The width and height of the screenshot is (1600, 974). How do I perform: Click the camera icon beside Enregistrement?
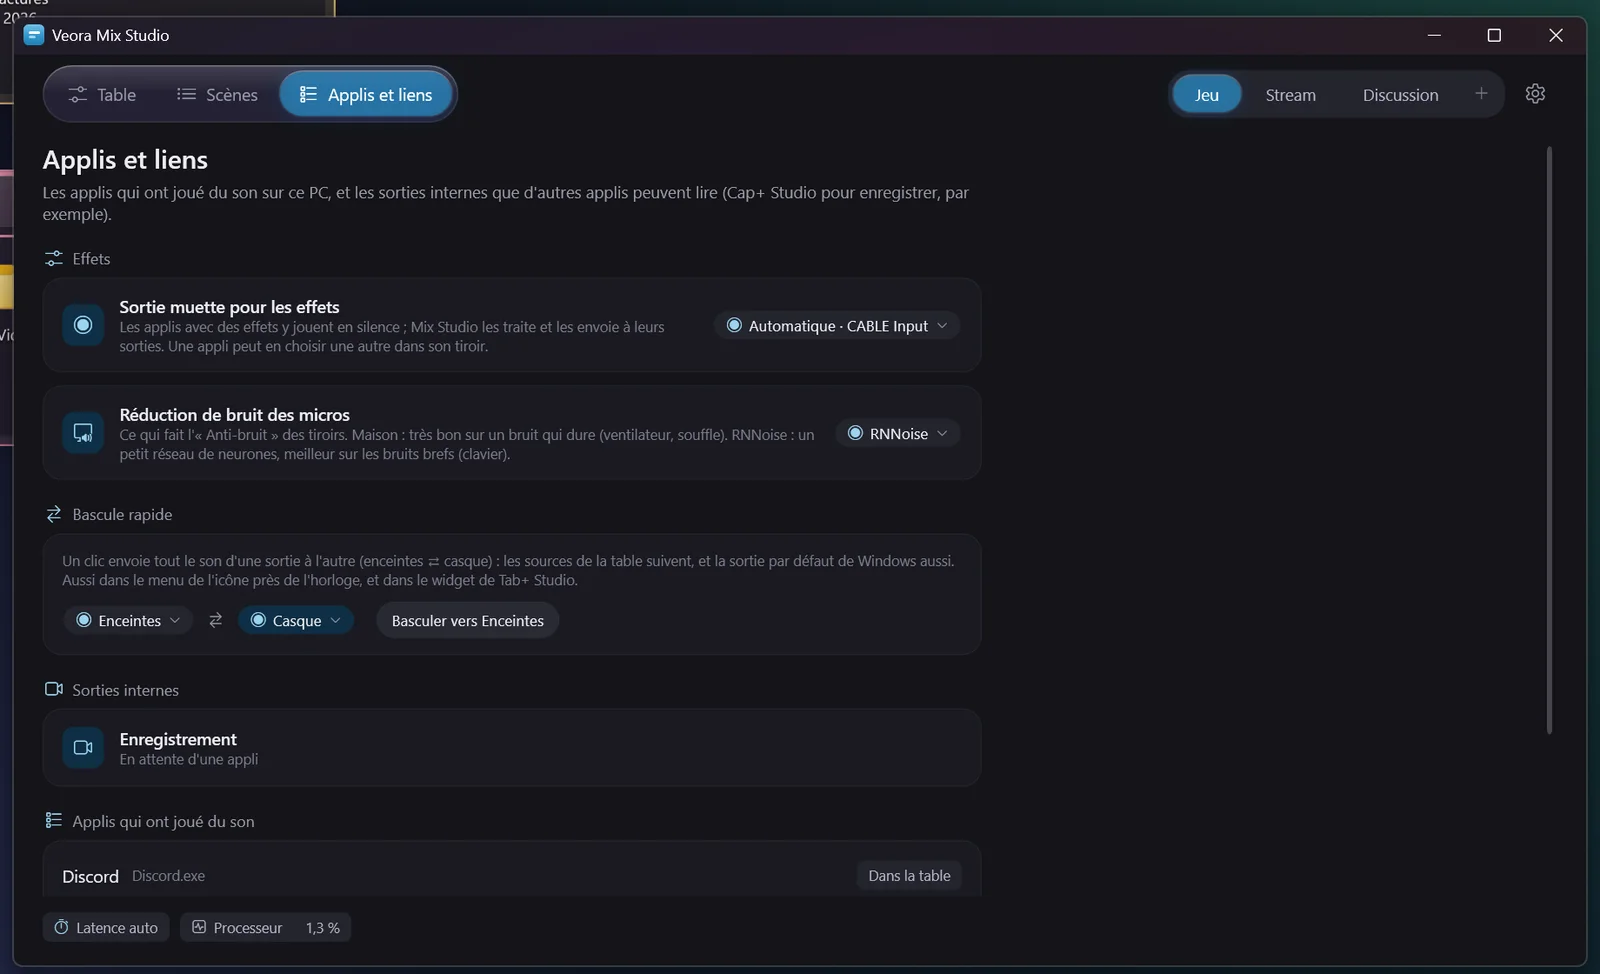point(83,747)
